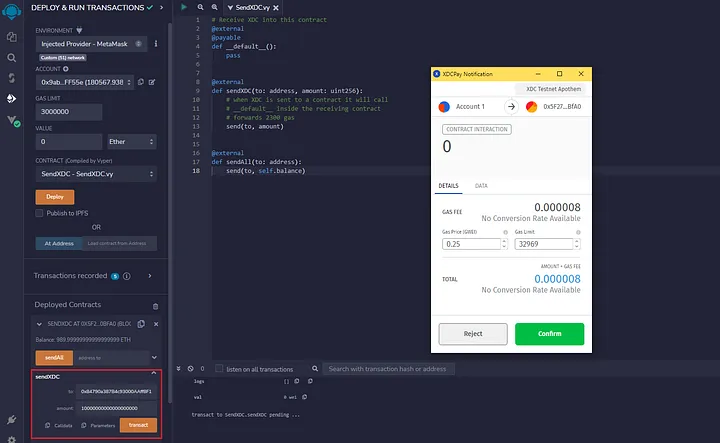Open the Account selection dropdown
The height and width of the screenshot is (443, 720).
click(84, 82)
